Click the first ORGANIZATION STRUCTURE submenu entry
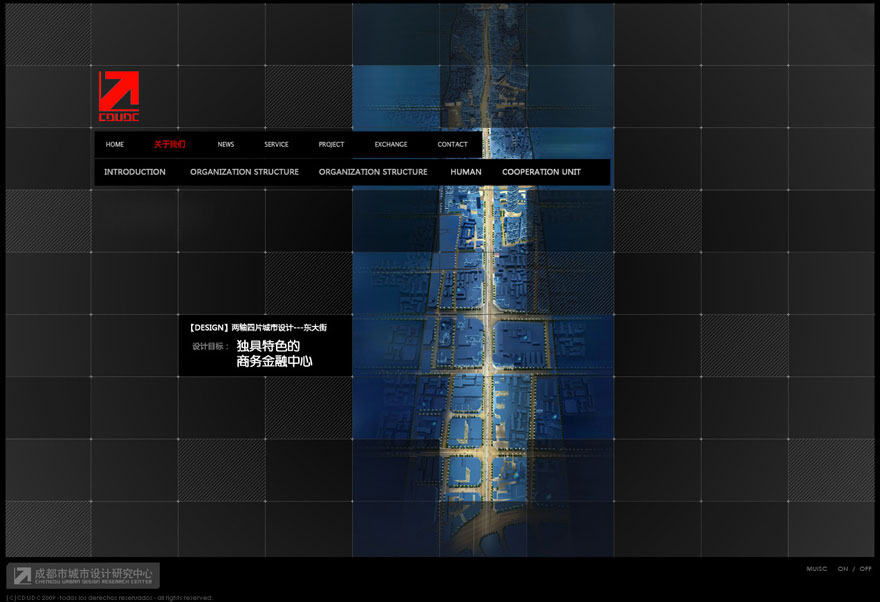The height and width of the screenshot is (602, 880). click(244, 171)
